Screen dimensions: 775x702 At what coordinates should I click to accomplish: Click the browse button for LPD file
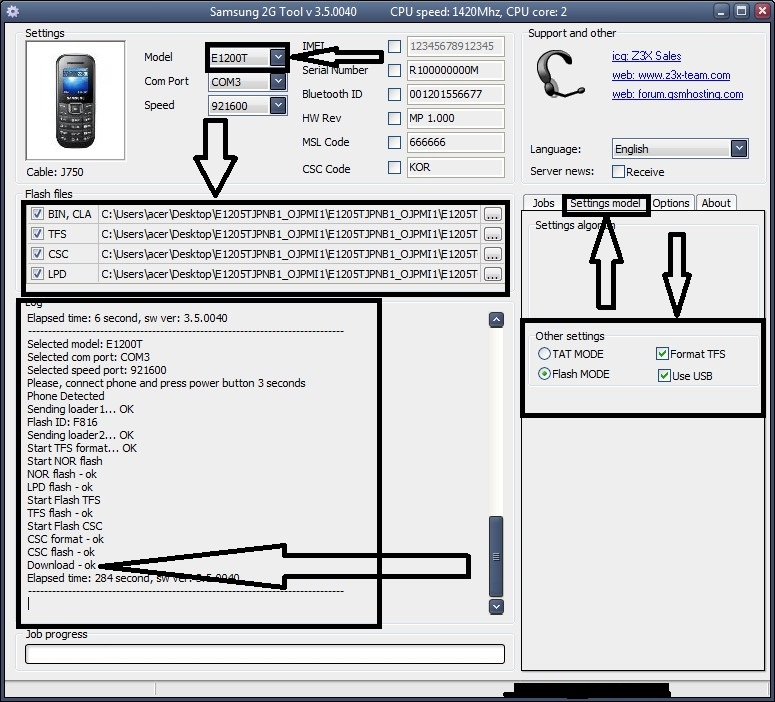[x=492, y=274]
